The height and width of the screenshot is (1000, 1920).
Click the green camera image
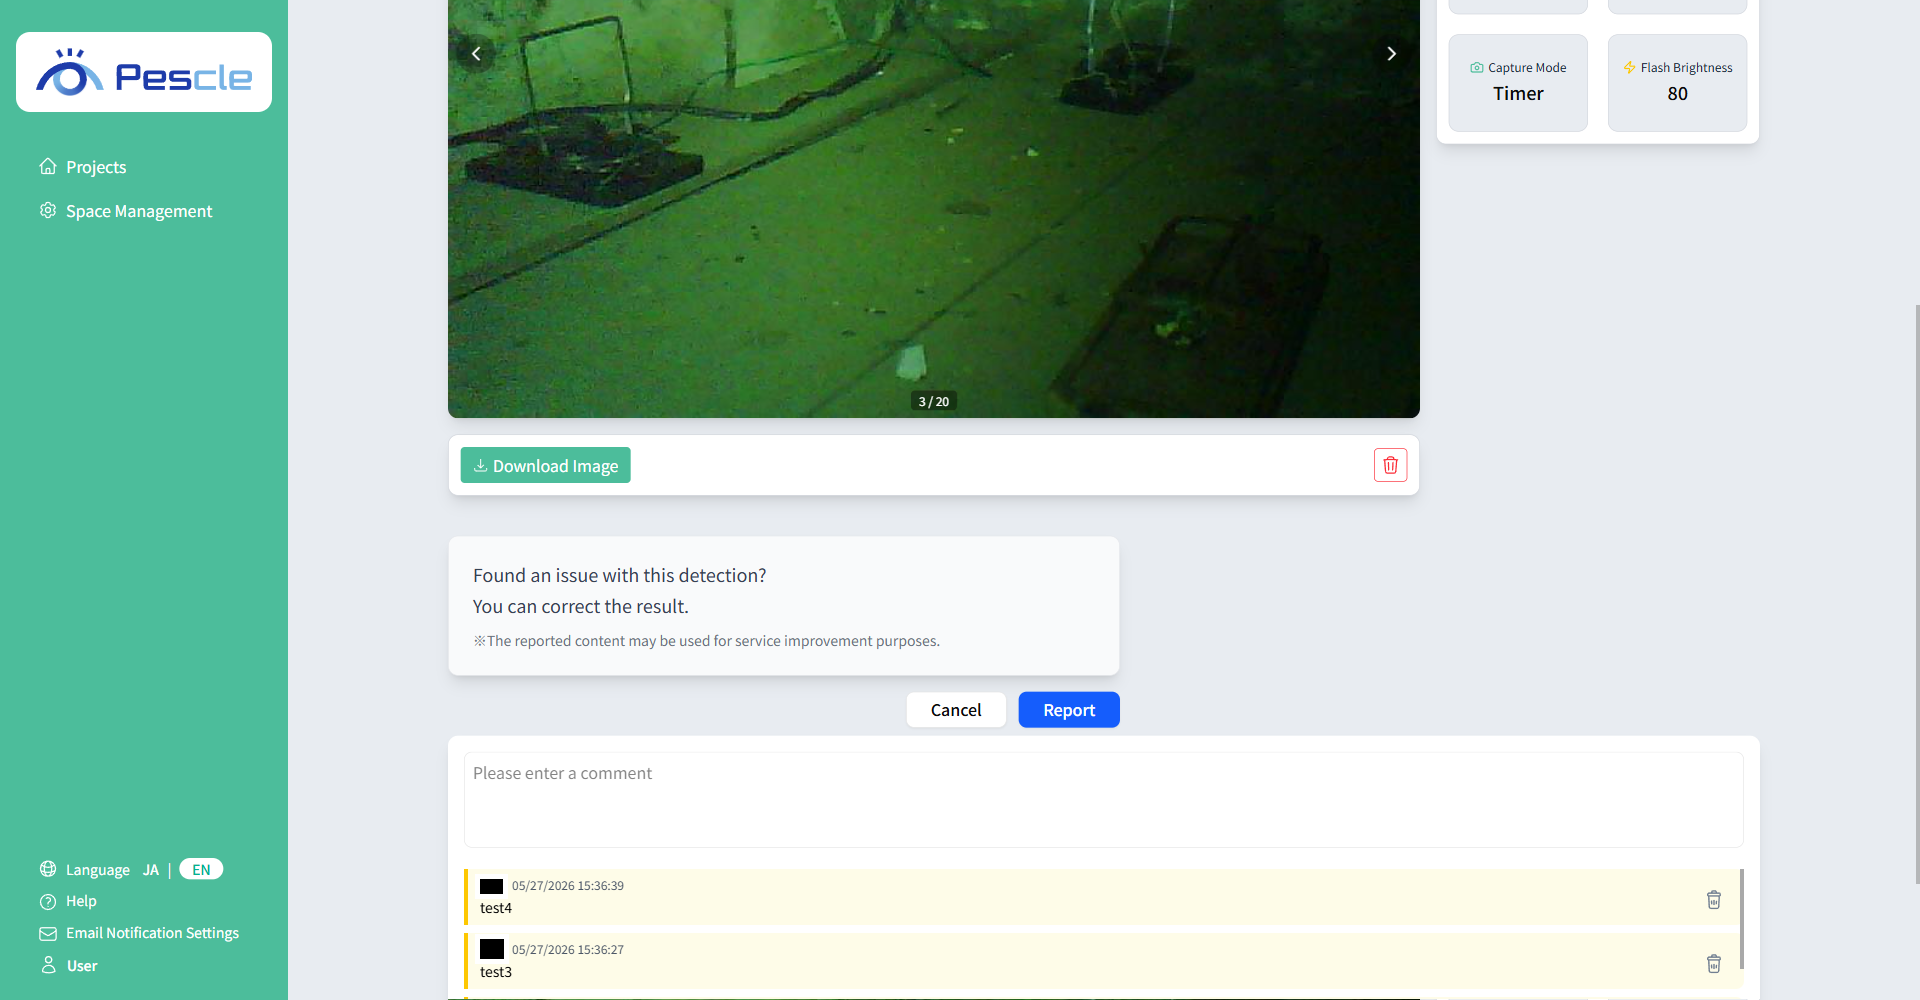click(x=934, y=209)
